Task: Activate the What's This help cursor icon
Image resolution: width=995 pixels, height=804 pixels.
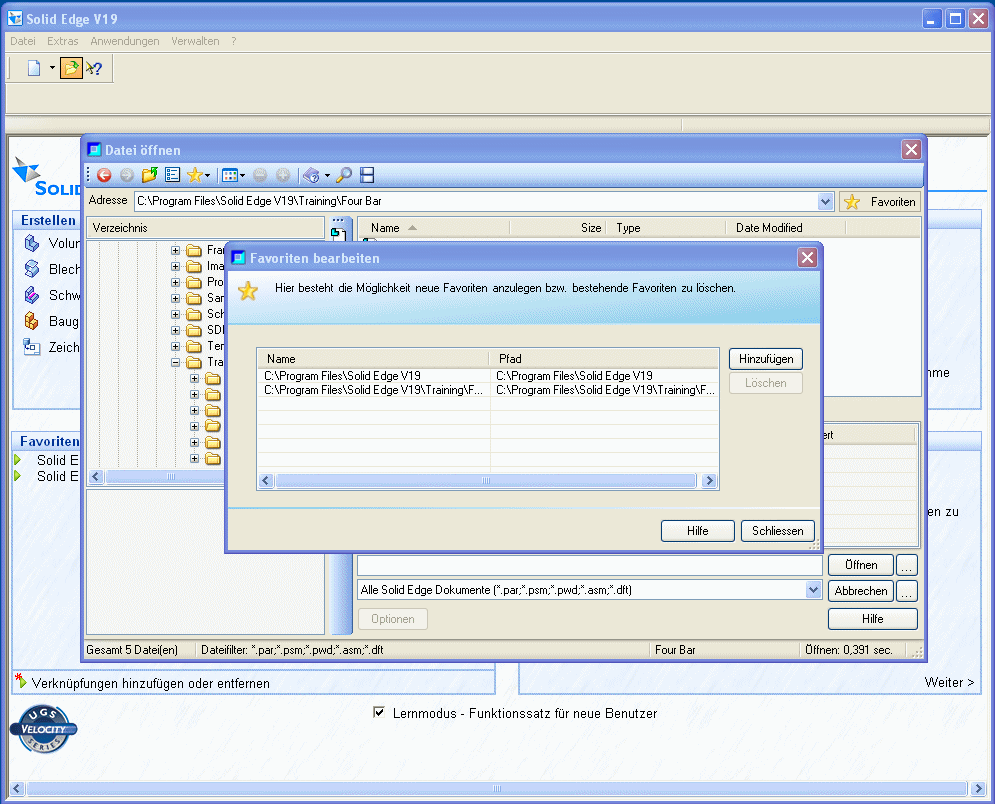Action: tap(94, 68)
